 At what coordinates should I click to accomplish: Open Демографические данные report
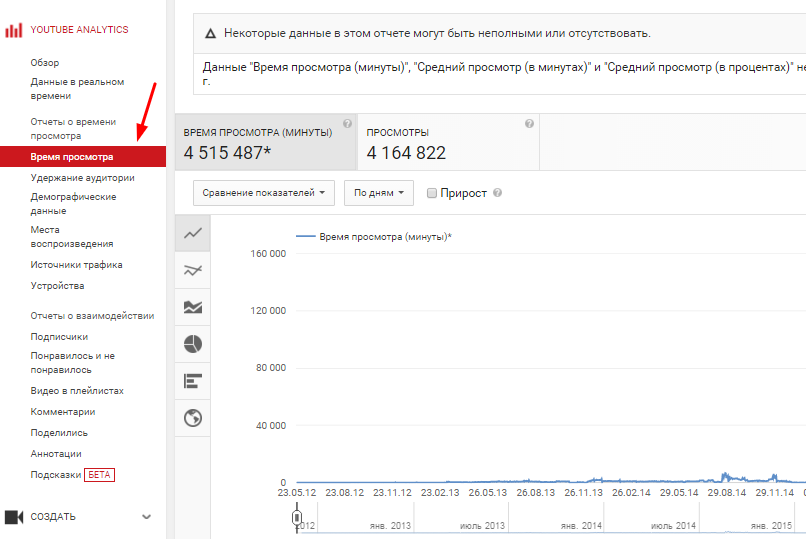73,203
